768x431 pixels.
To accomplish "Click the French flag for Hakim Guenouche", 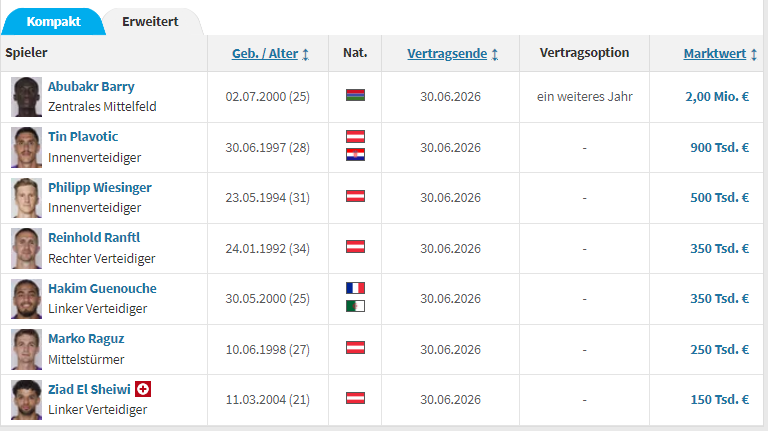I will tap(355, 288).
